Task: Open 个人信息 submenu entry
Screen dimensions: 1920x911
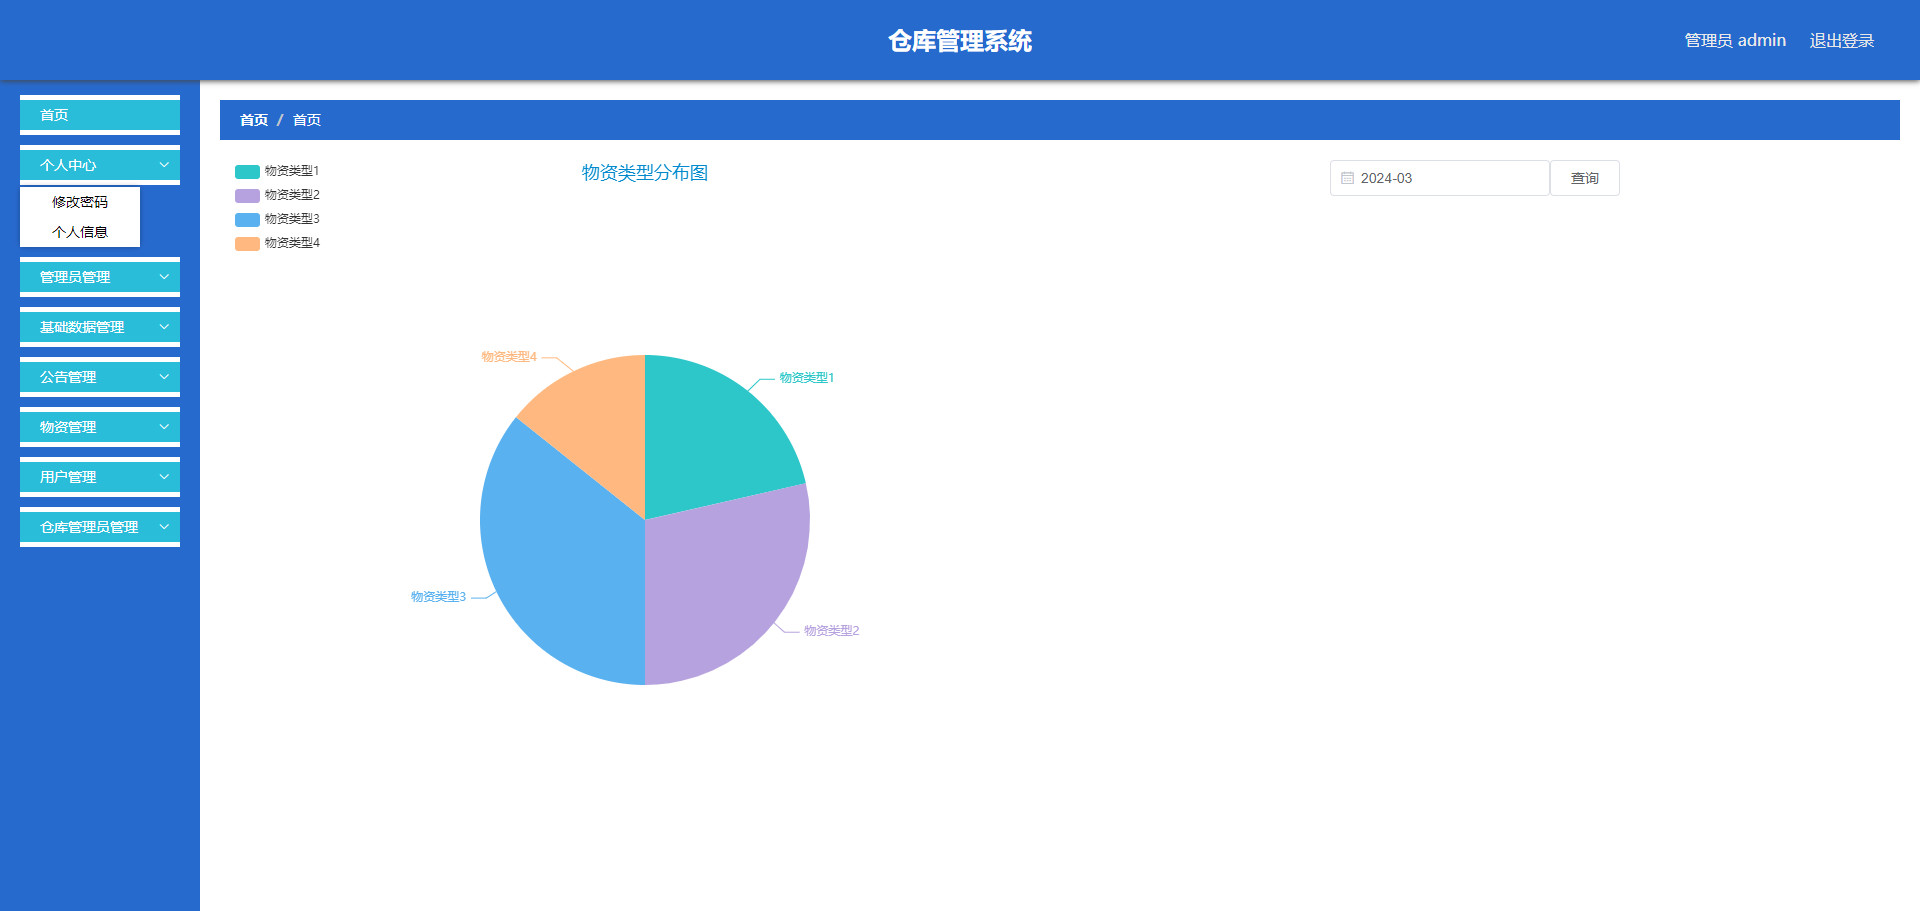Action: 80,232
